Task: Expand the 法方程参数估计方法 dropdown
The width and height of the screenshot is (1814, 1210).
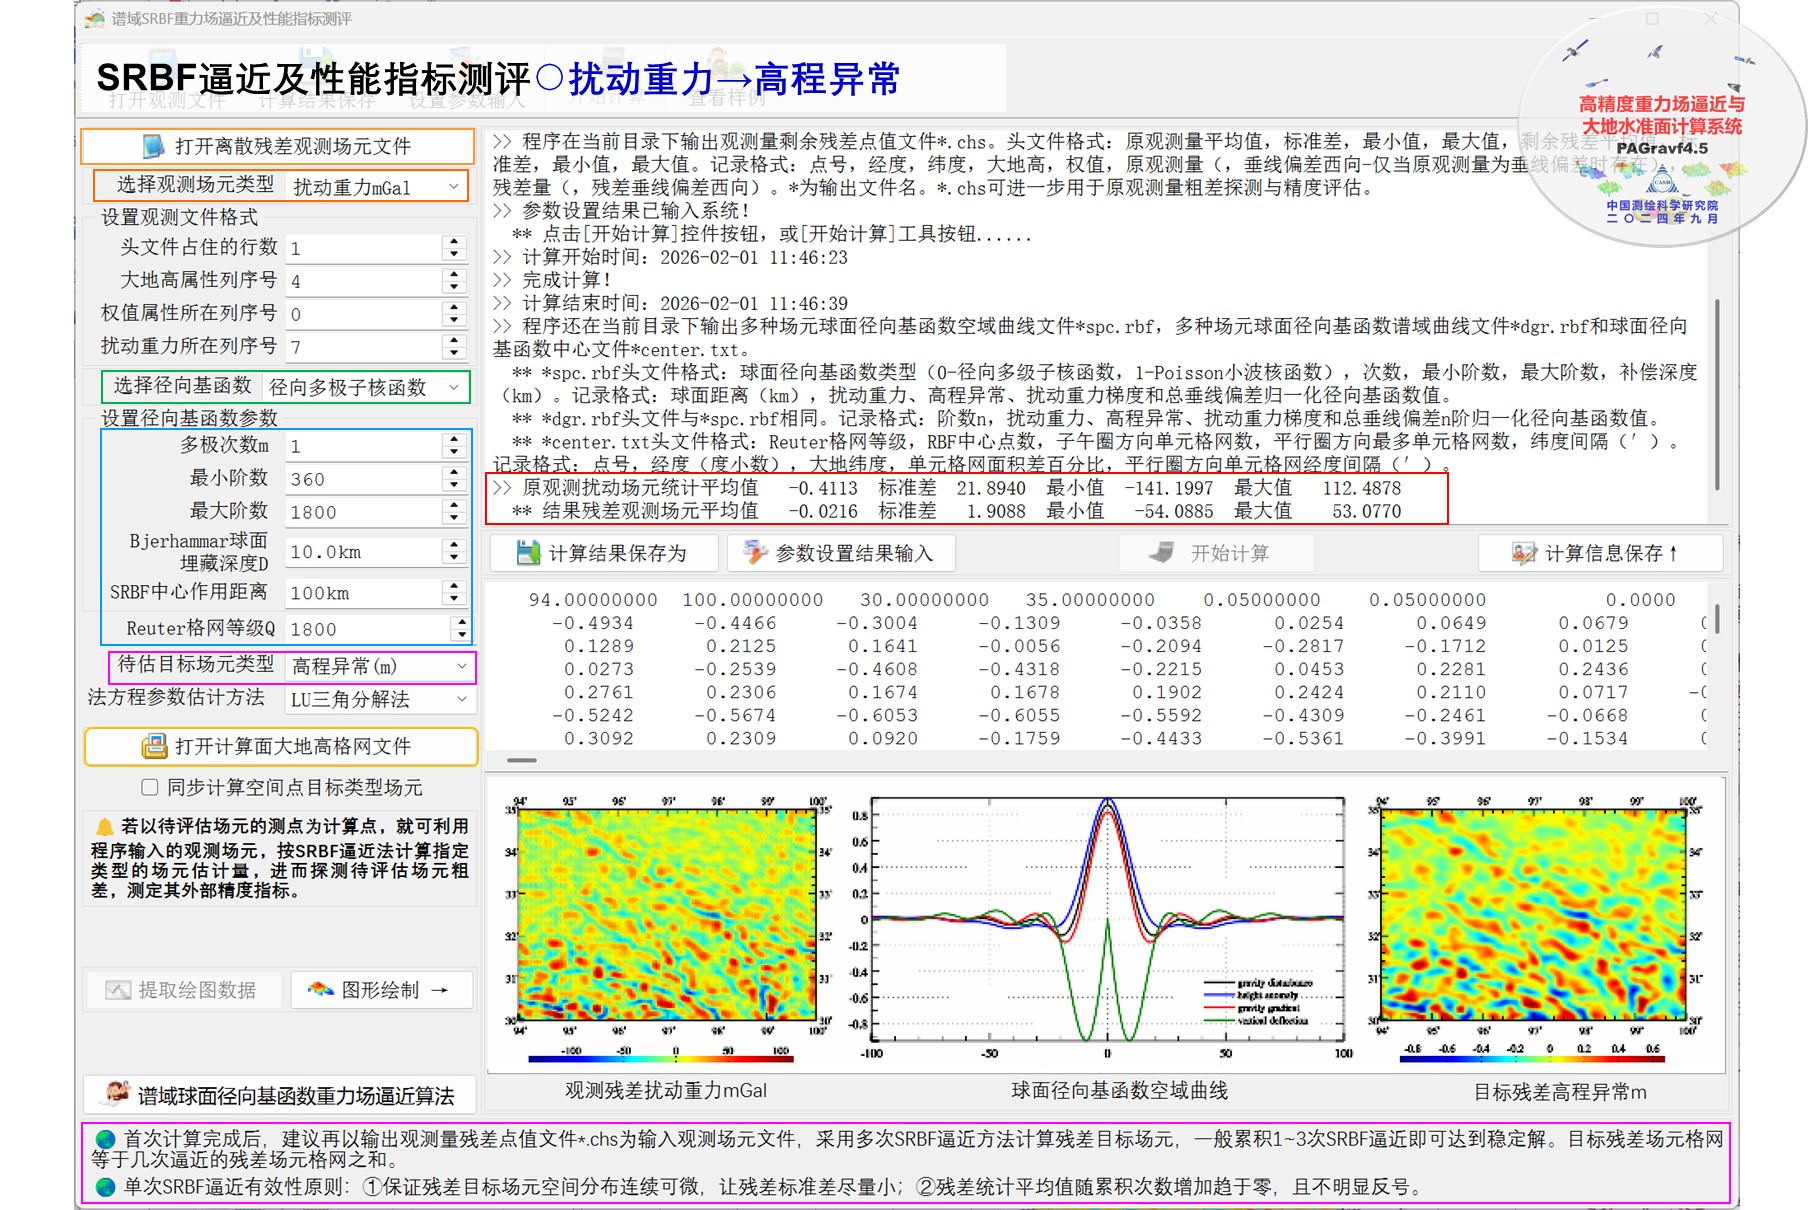Action: [x=380, y=700]
